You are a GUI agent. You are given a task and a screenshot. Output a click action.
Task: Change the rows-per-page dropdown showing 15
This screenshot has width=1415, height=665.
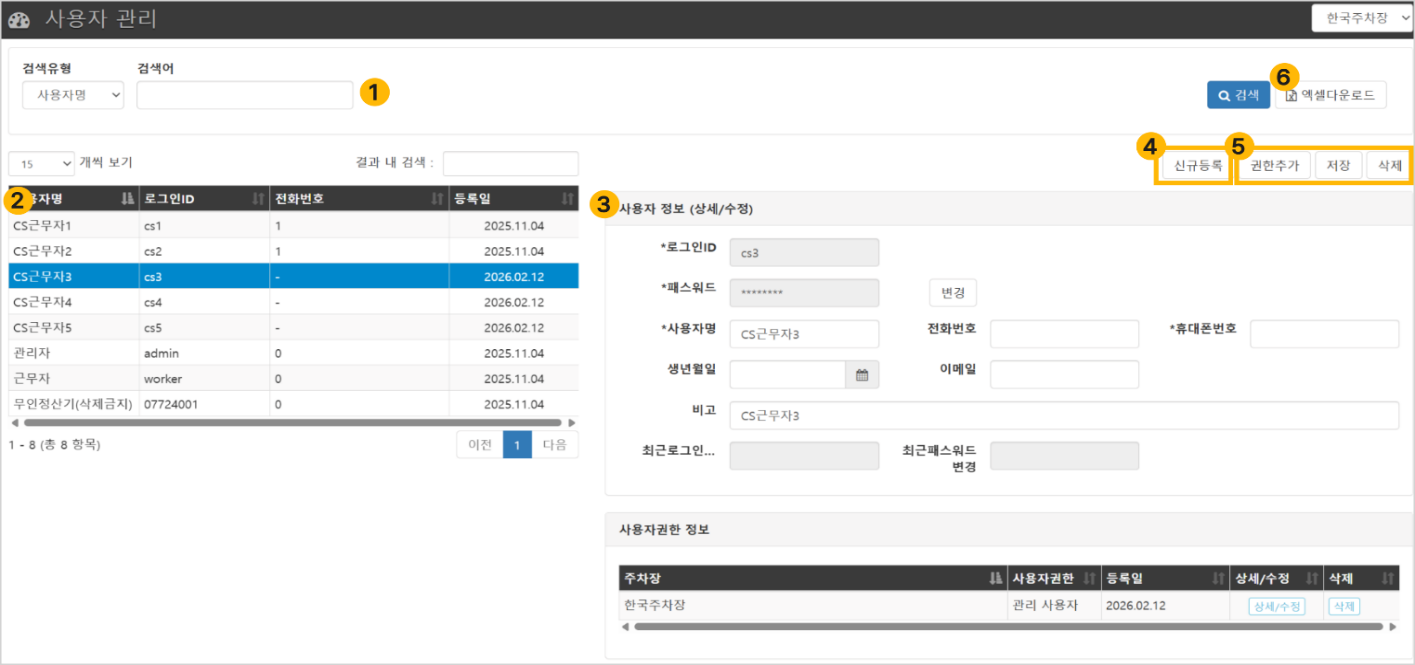[x=42, y=163]
